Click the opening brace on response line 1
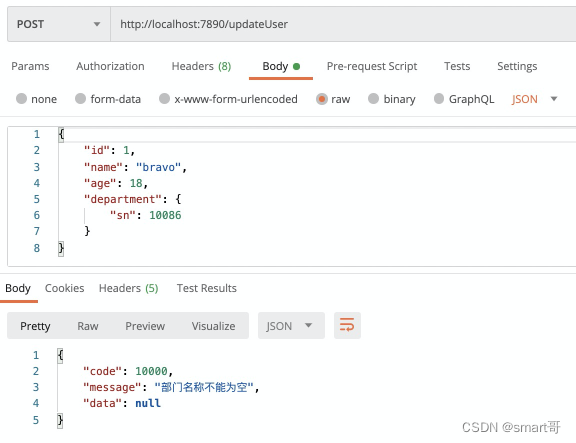 click(60, 356)
